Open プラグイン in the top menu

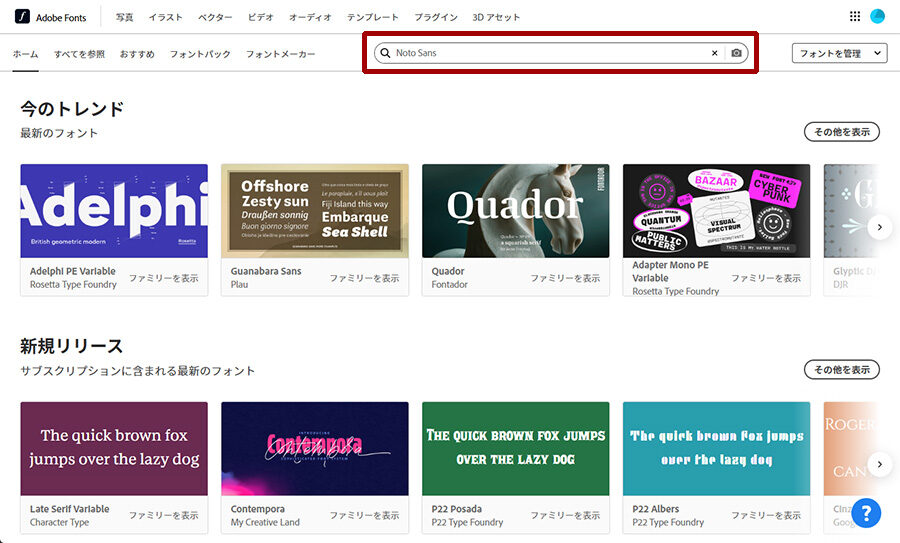coord(436,17)
